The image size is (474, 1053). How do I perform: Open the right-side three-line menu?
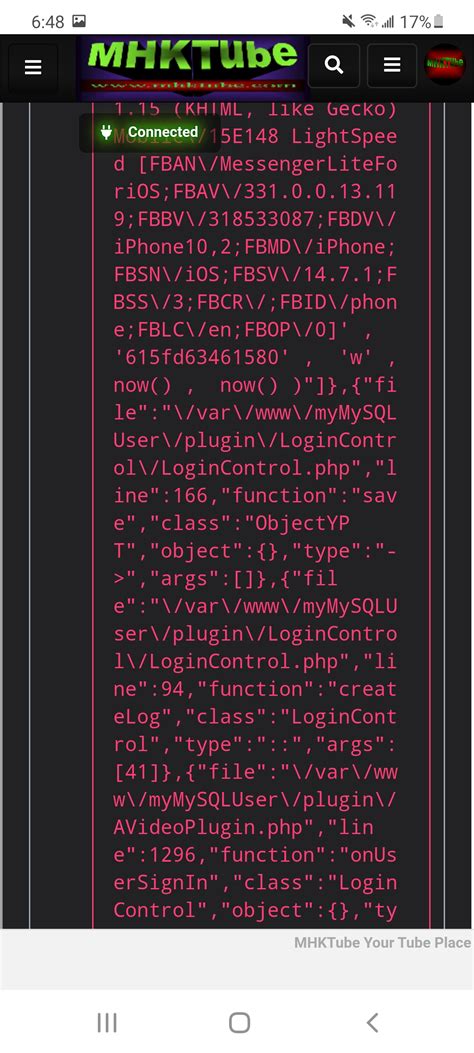392,65
